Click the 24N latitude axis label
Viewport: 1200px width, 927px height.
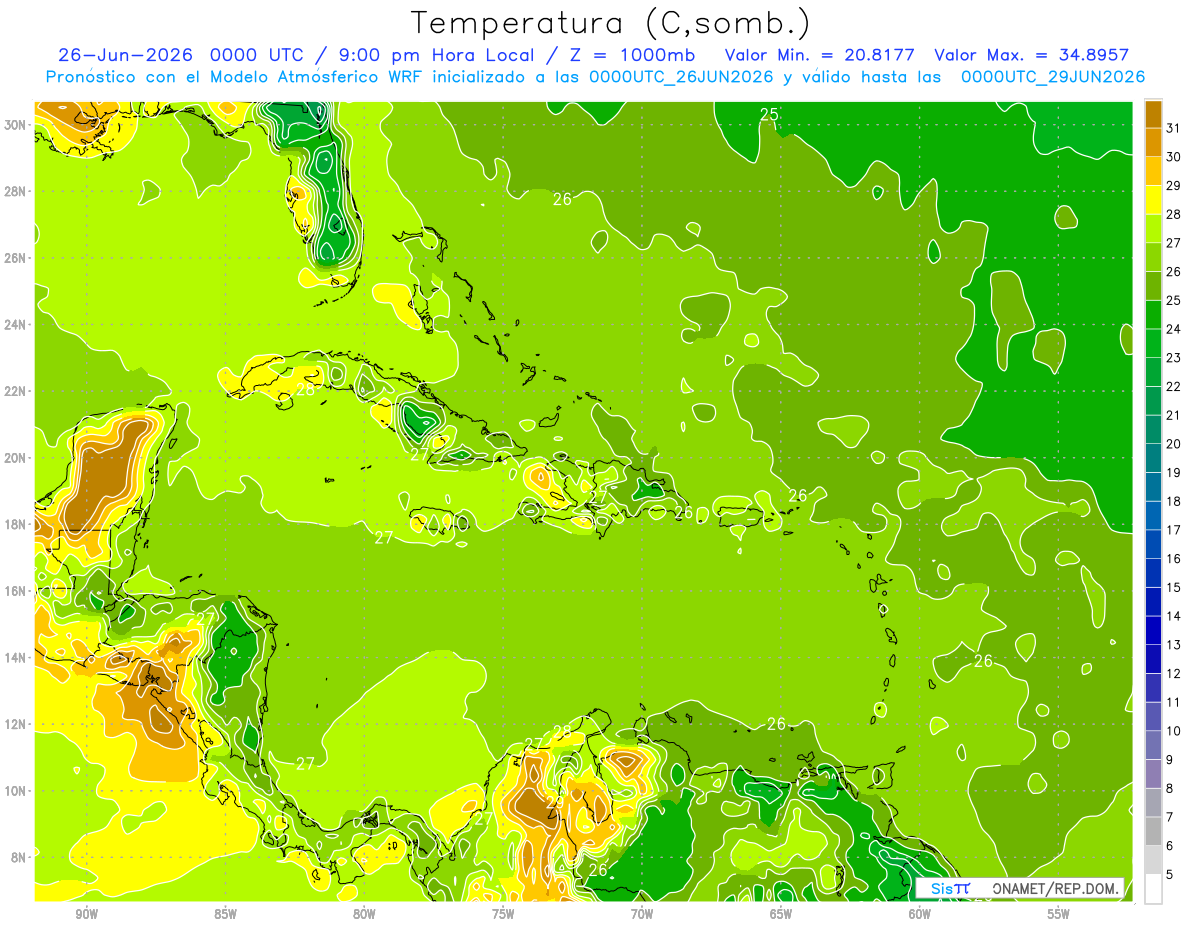coord(15,324)
